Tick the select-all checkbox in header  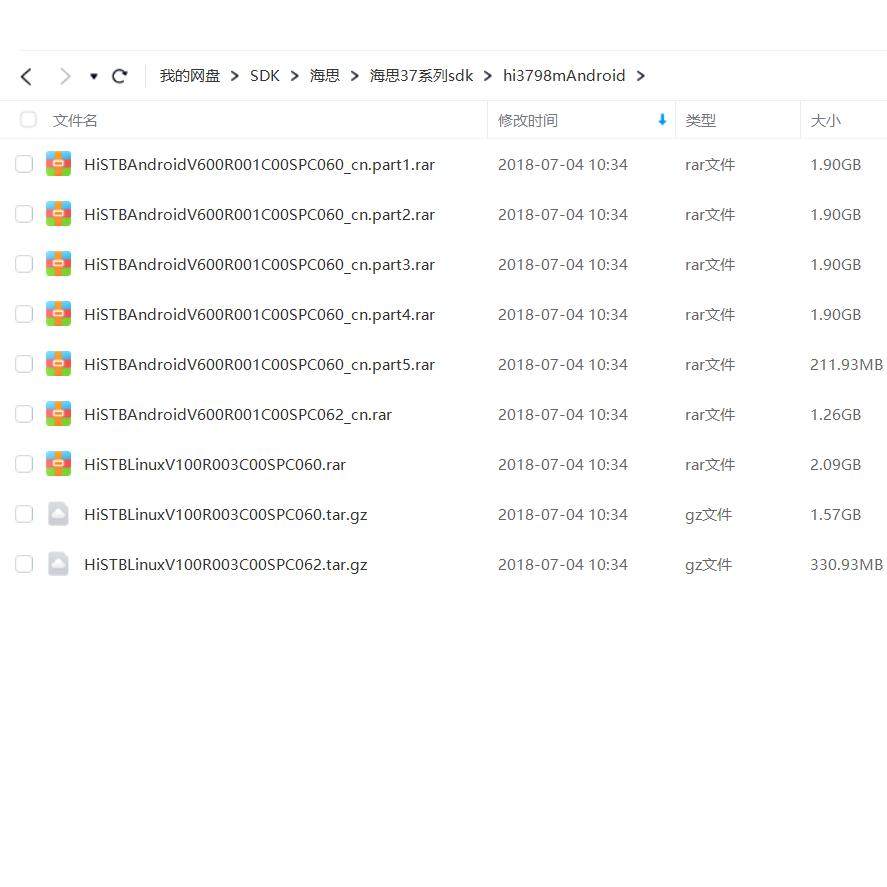[28, 120]
